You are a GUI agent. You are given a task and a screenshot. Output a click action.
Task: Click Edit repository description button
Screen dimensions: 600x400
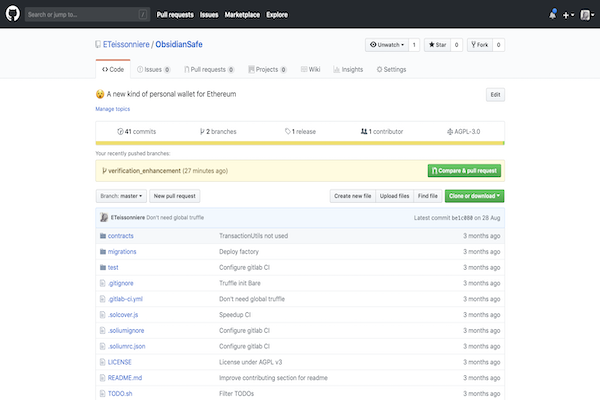[495, 95]
